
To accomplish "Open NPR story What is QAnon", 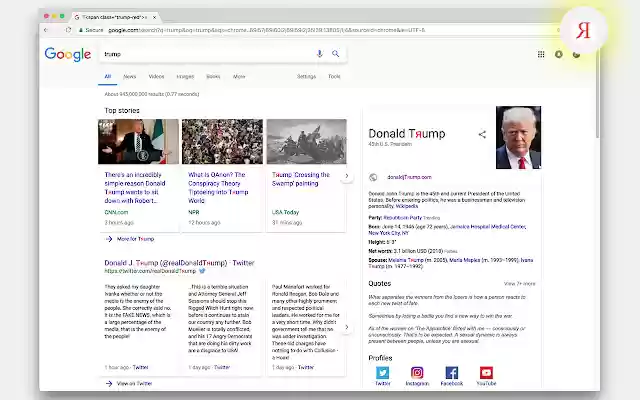I will 218,188.
